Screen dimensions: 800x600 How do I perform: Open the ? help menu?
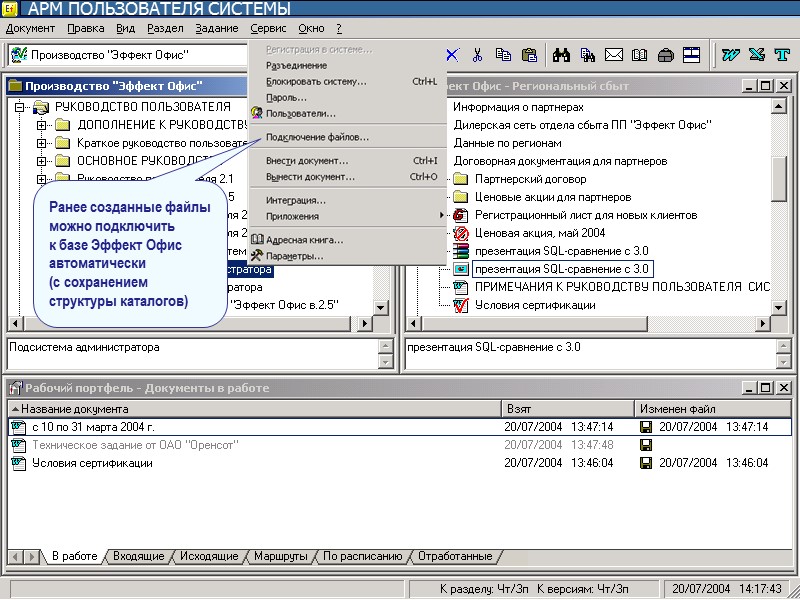pos(339,29)
